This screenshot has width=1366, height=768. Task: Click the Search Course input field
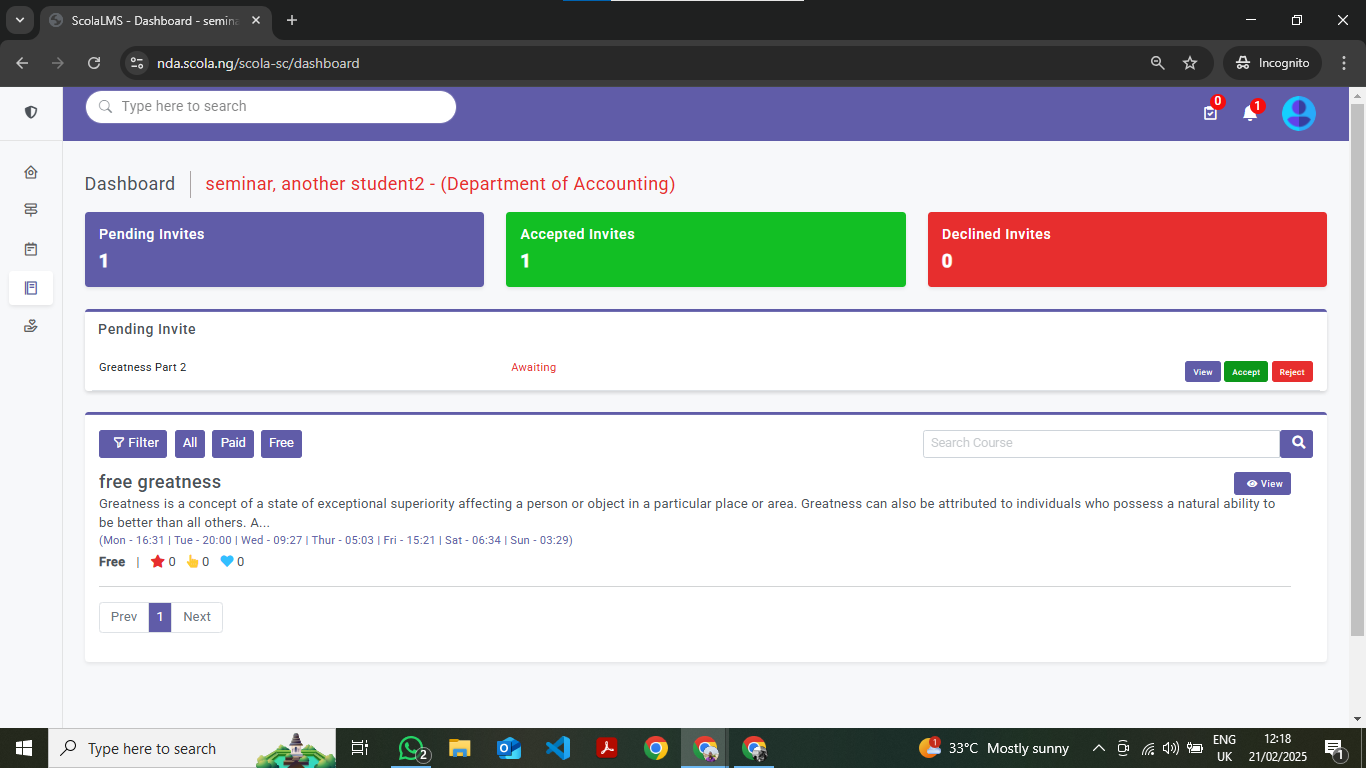(x=1101, y=443)
